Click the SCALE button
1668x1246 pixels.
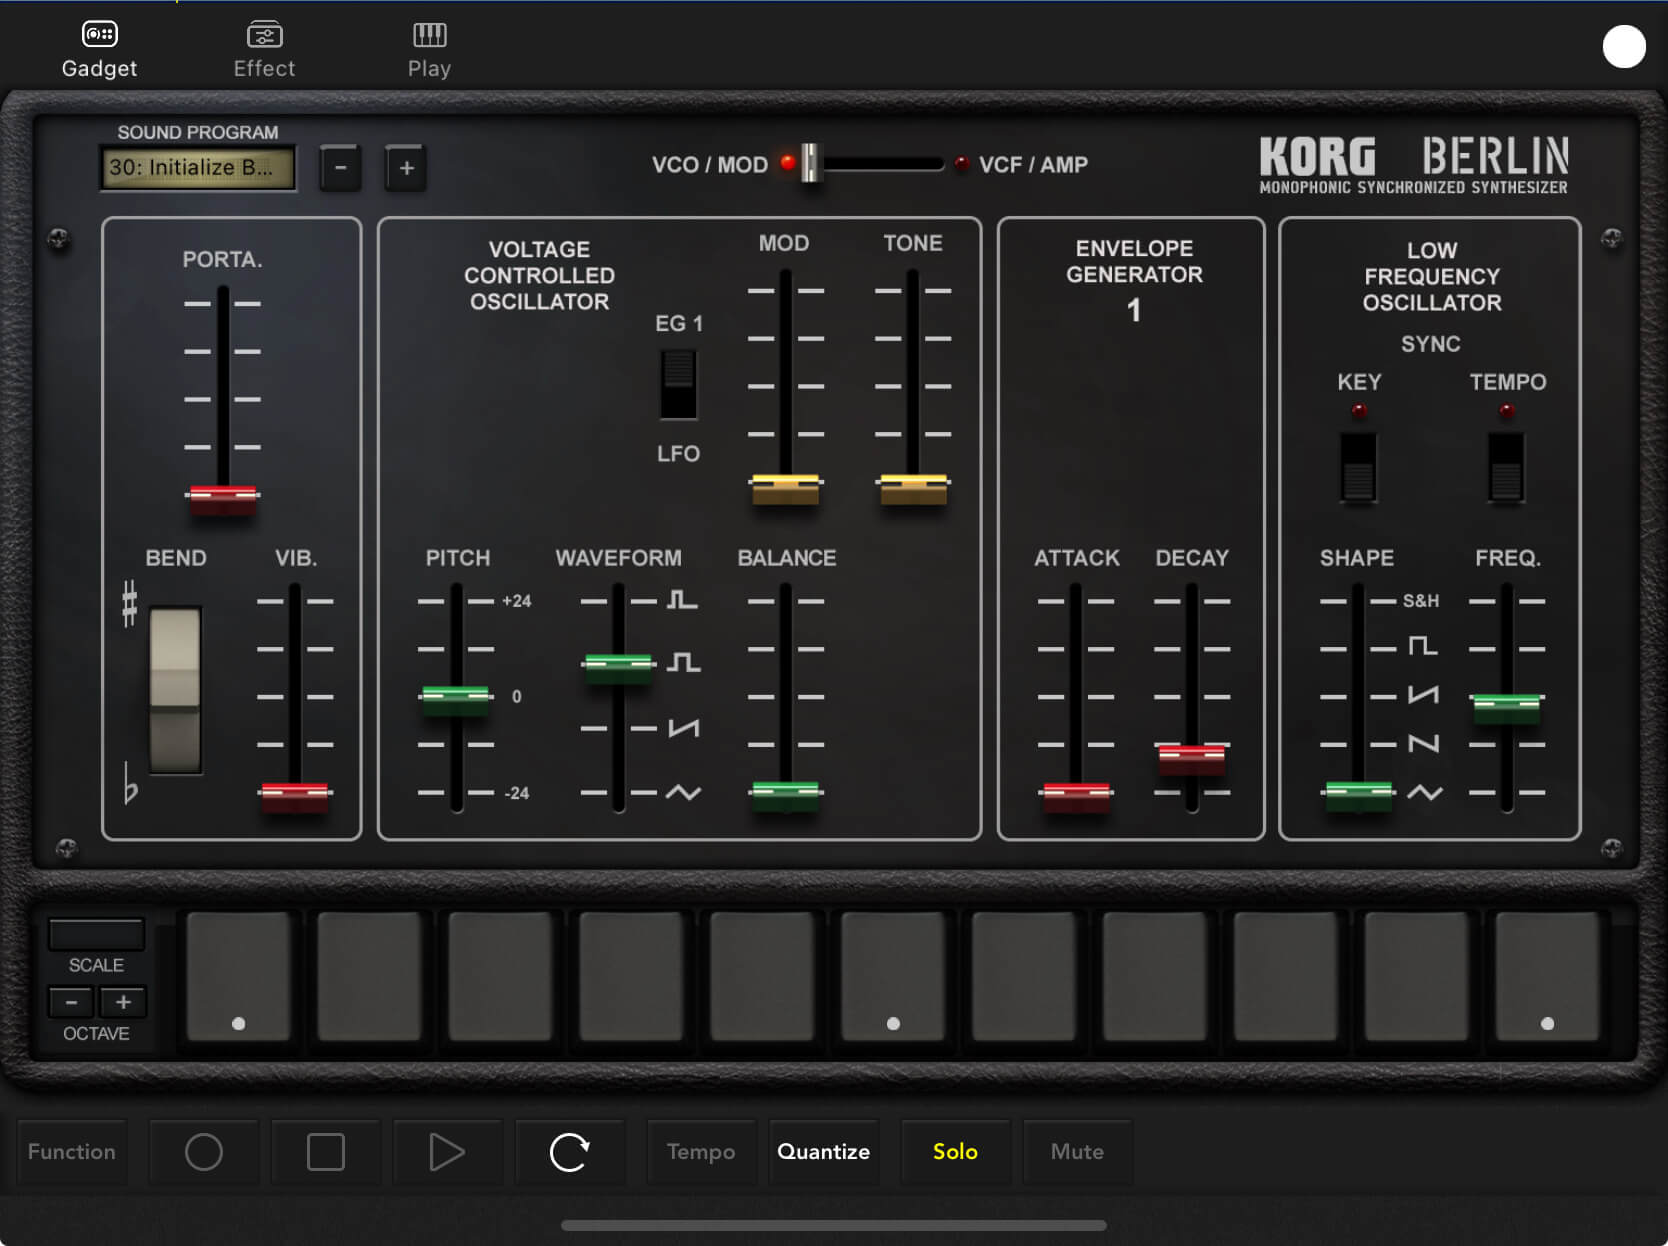[96, 935]
